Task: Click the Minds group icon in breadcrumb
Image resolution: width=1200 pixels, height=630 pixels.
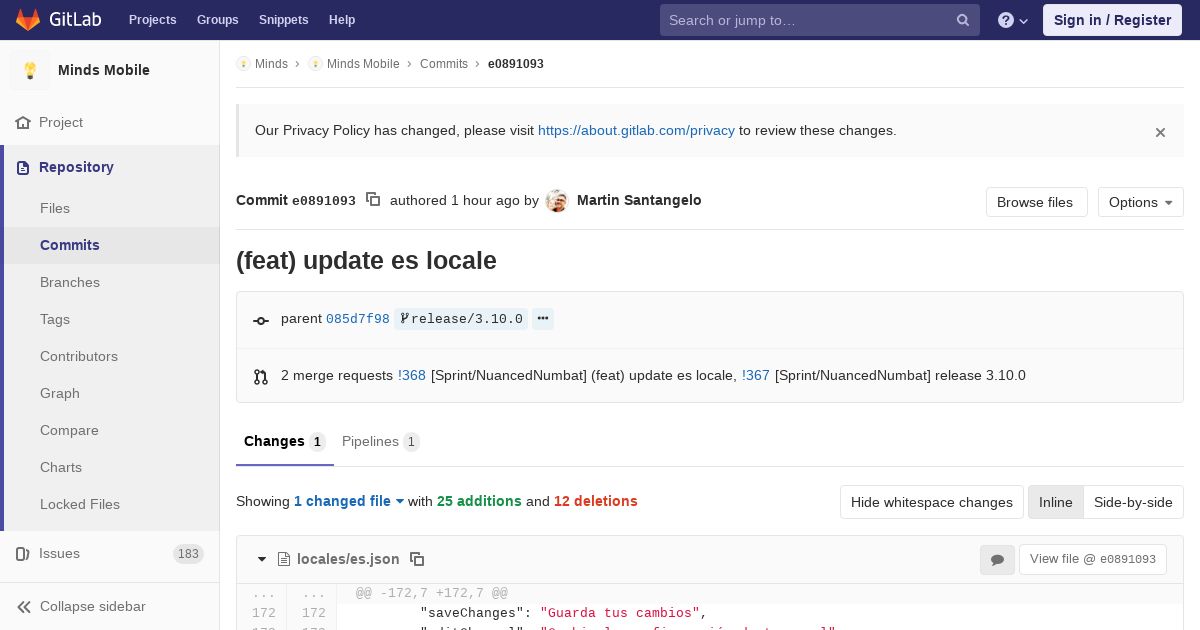Action: click(x=243, y=64)
